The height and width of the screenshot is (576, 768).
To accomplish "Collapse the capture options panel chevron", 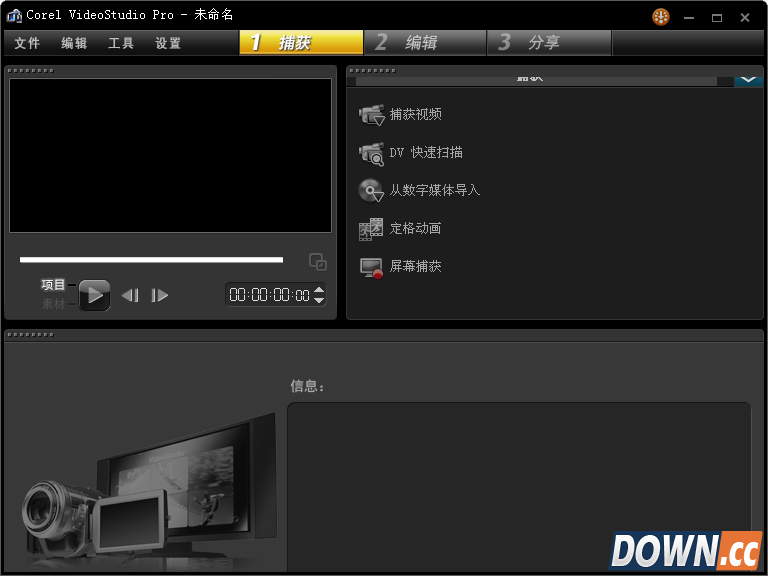I will click(748, 79).
